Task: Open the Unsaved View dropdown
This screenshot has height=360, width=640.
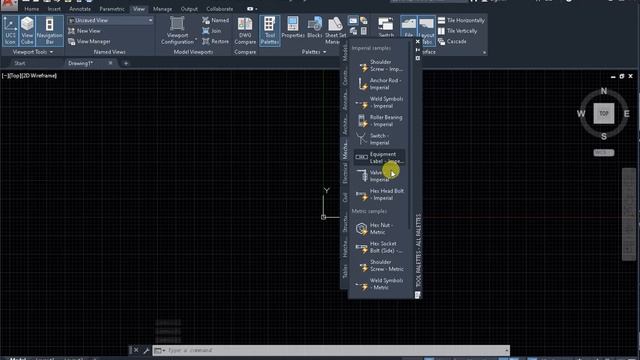Action: [110, 20]
